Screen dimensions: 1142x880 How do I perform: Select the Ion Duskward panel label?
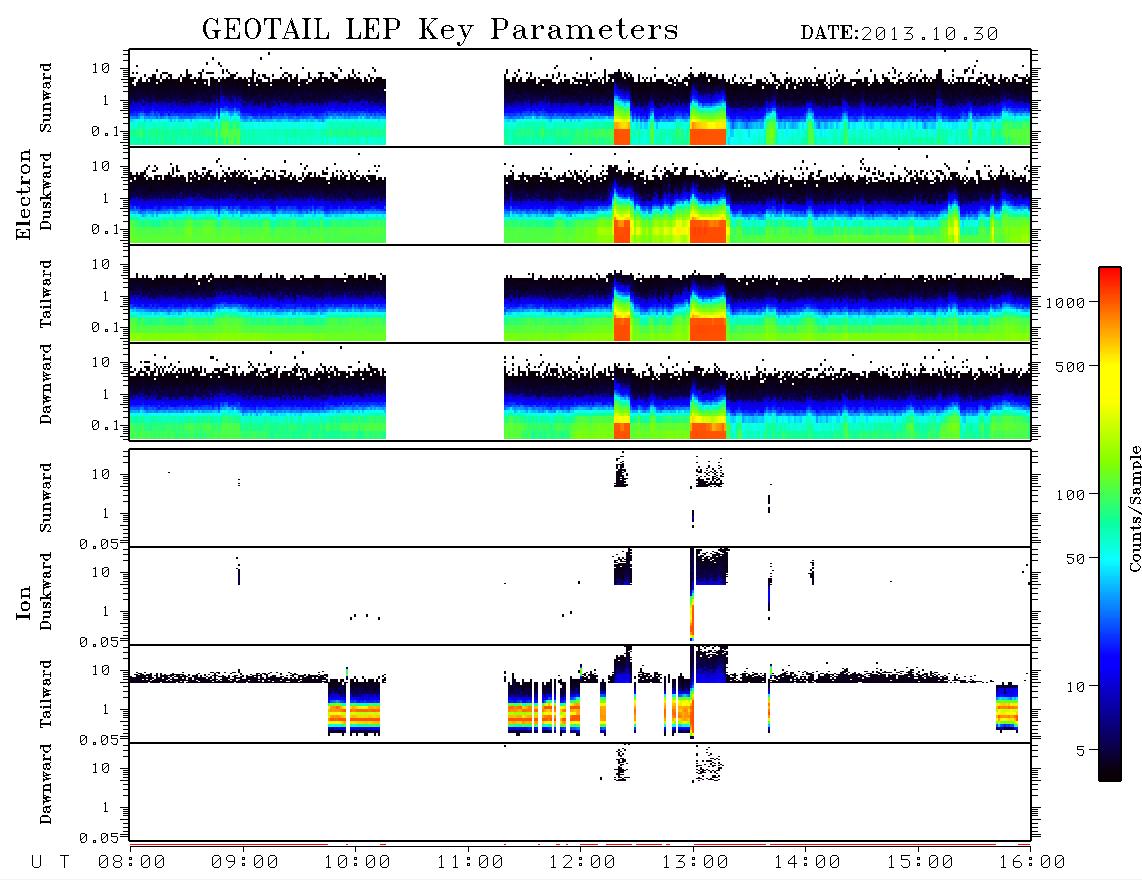tap(46, 591)
